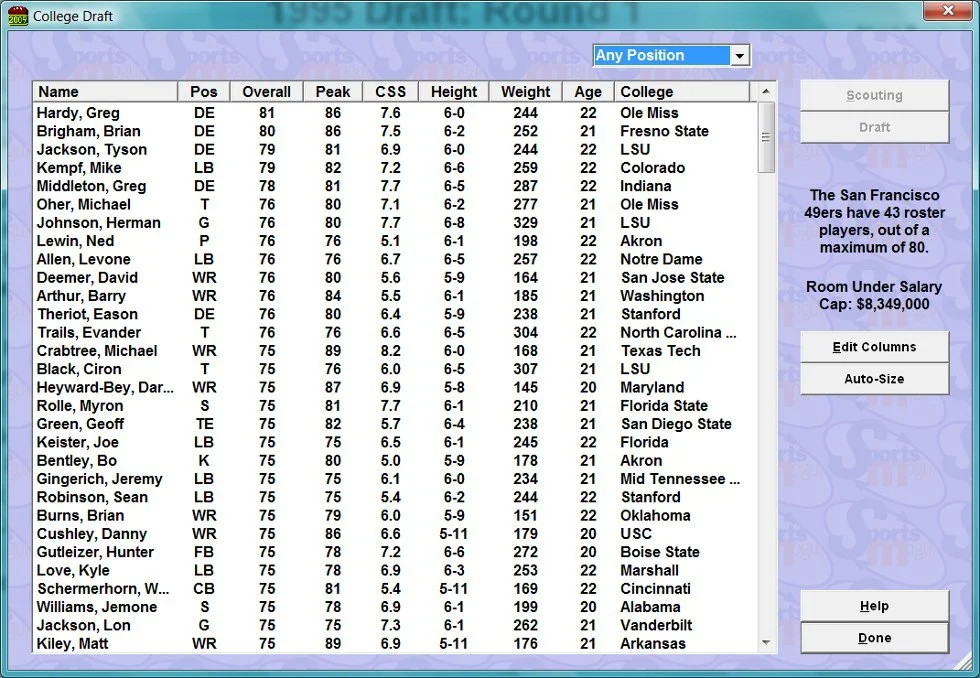Click the Auto-Size button

tap(873, 379)
